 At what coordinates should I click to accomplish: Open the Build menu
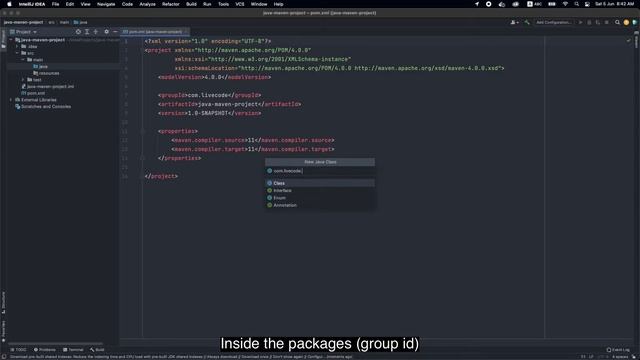tap(191, 4)
